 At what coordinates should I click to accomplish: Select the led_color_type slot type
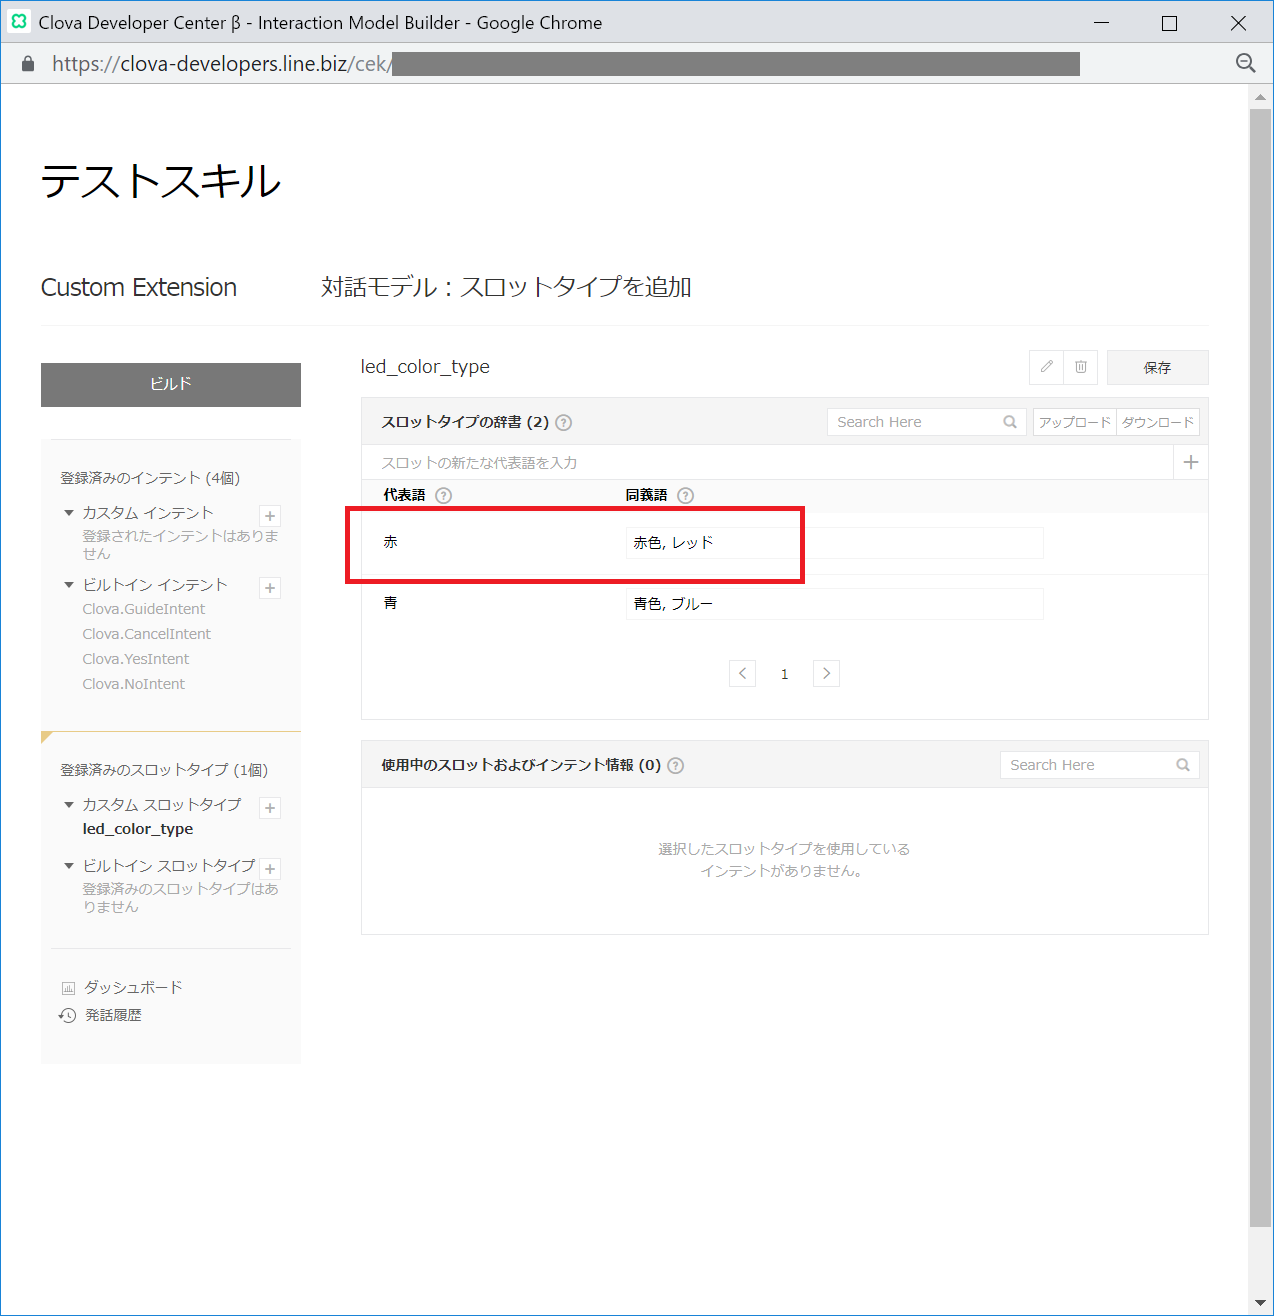click(137, 829)
